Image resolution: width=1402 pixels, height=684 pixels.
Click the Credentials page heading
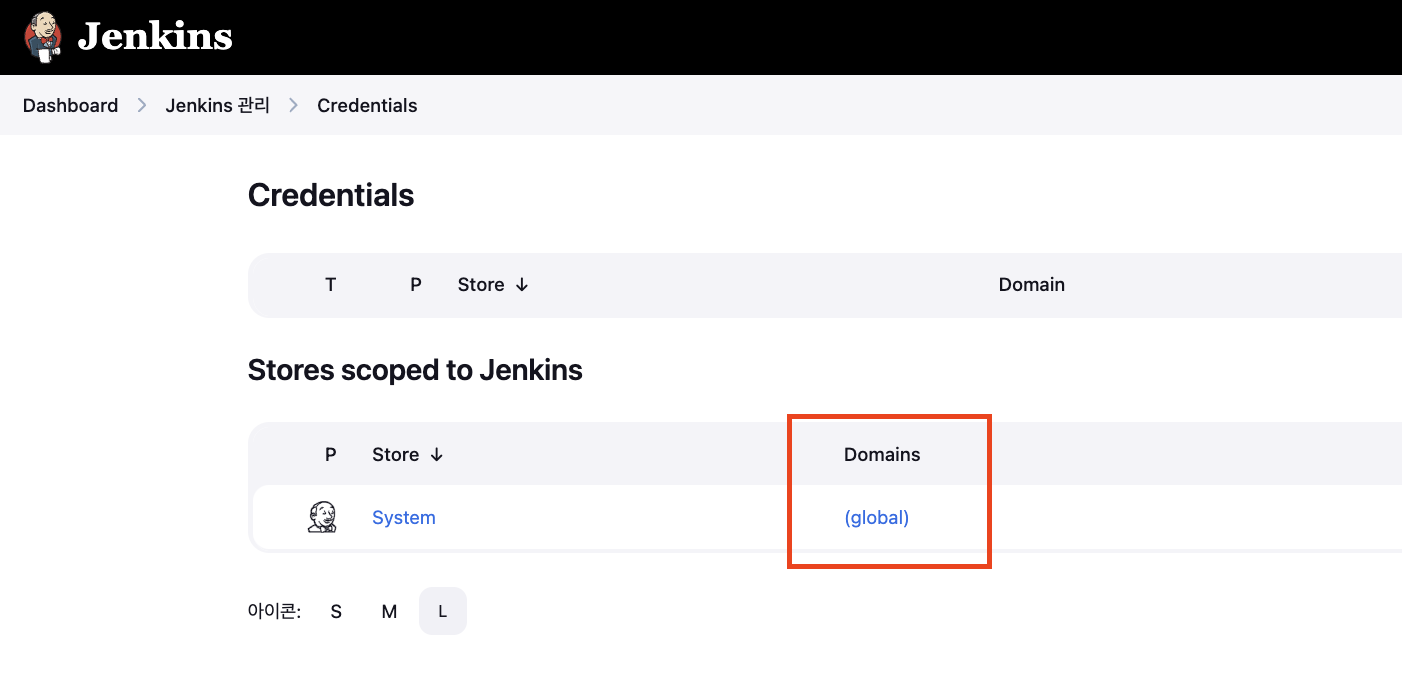click(x=331, y=195)
